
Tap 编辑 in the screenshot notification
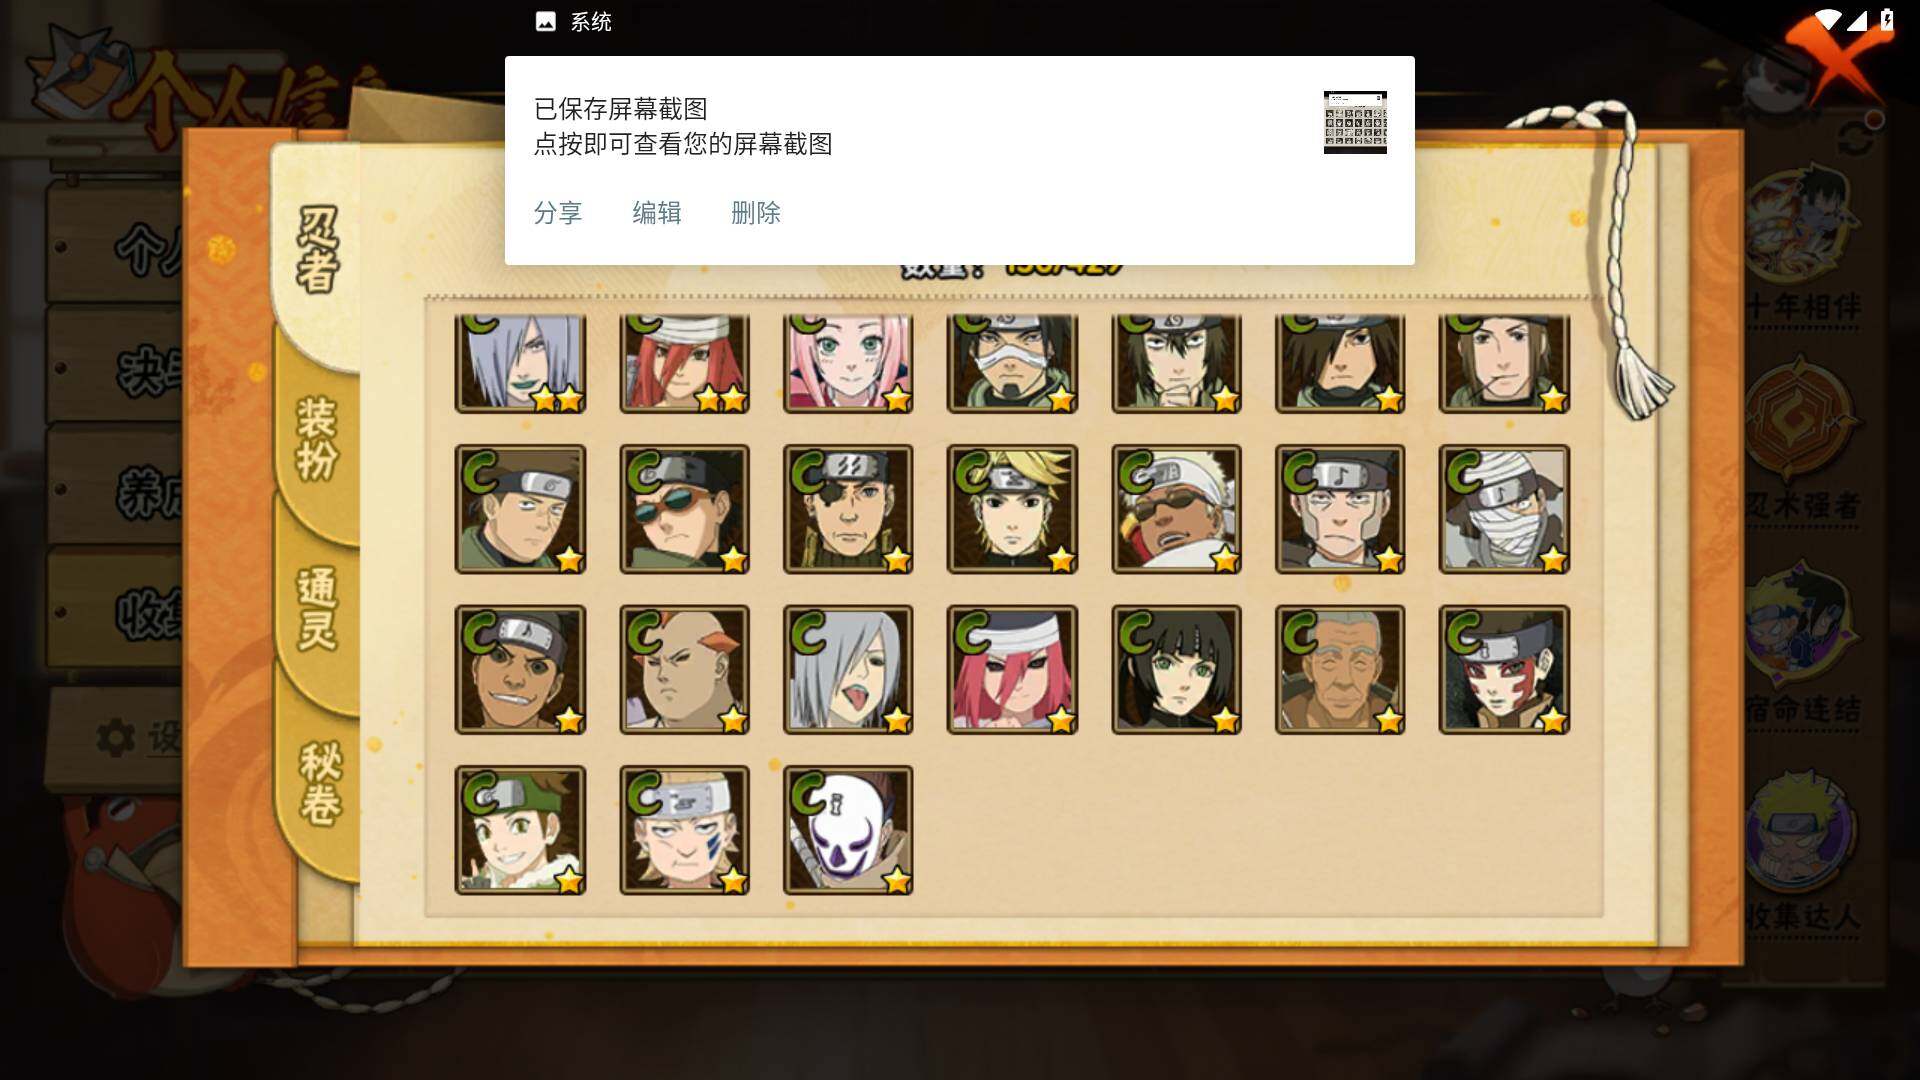657,213
